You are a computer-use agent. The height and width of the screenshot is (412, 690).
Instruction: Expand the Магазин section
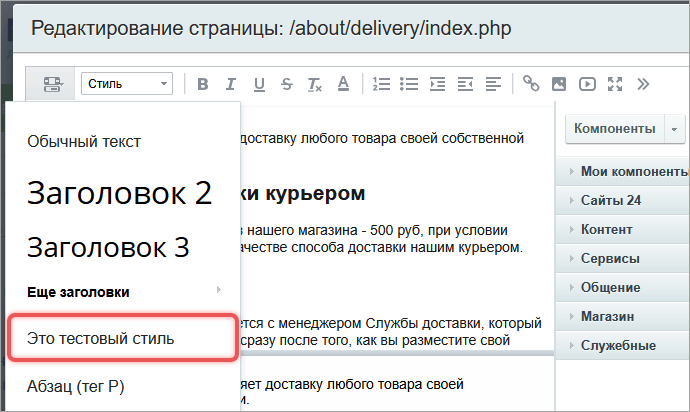[x=623, y=316]
